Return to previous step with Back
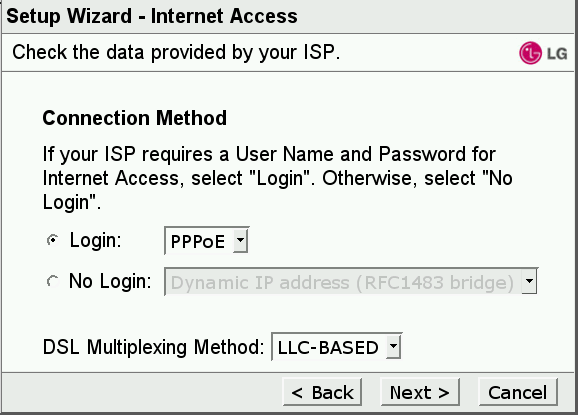The width and height of the screenshot is (578, 415). 322,392
